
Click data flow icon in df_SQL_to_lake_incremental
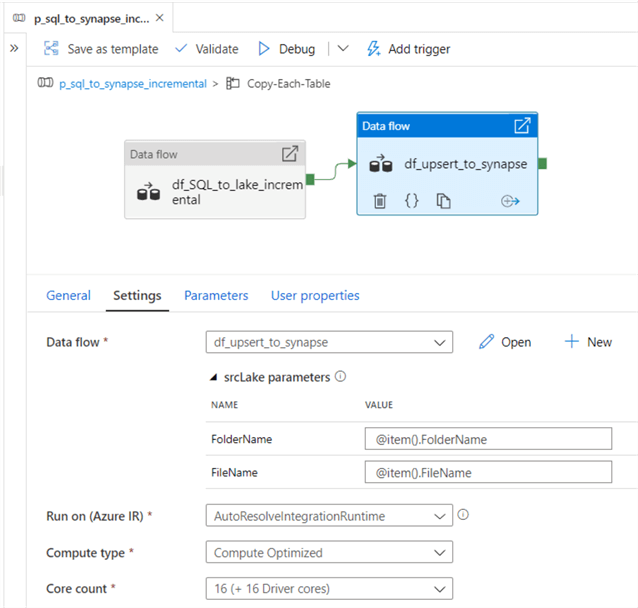coord(149,192)
